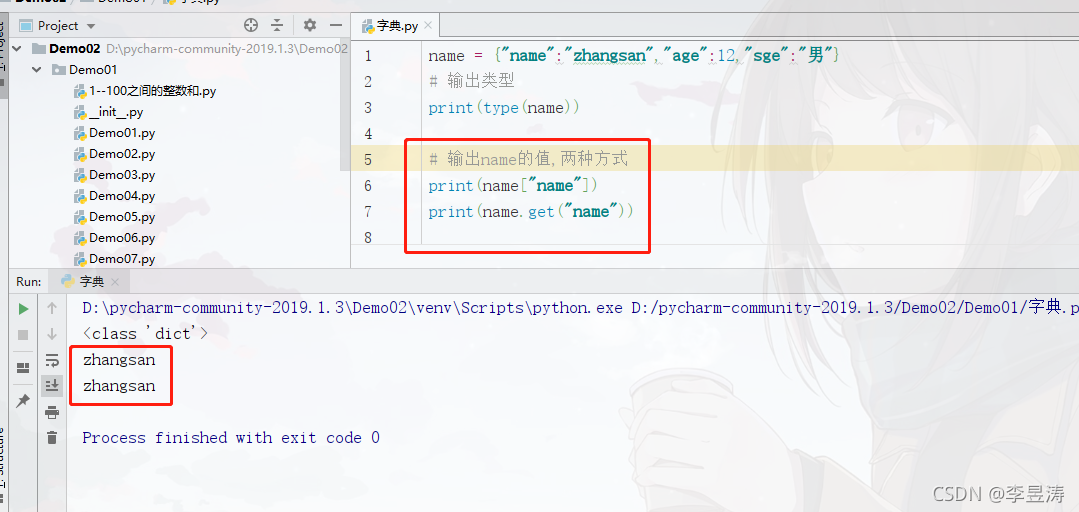Viewport: 1079px width, 512px height.
Task: Click the collapse all icon in Project panel
Action: [277, 25]
